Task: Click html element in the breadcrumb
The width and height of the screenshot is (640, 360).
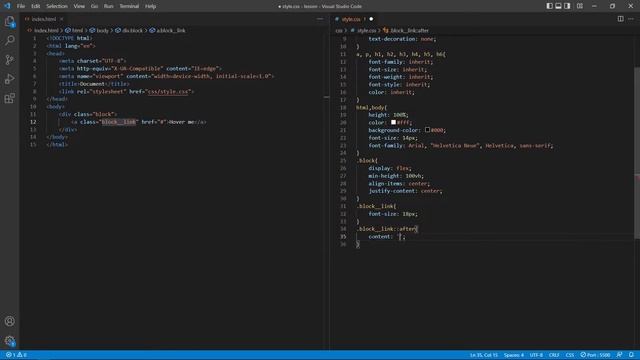Action: [x=77, y=30]
